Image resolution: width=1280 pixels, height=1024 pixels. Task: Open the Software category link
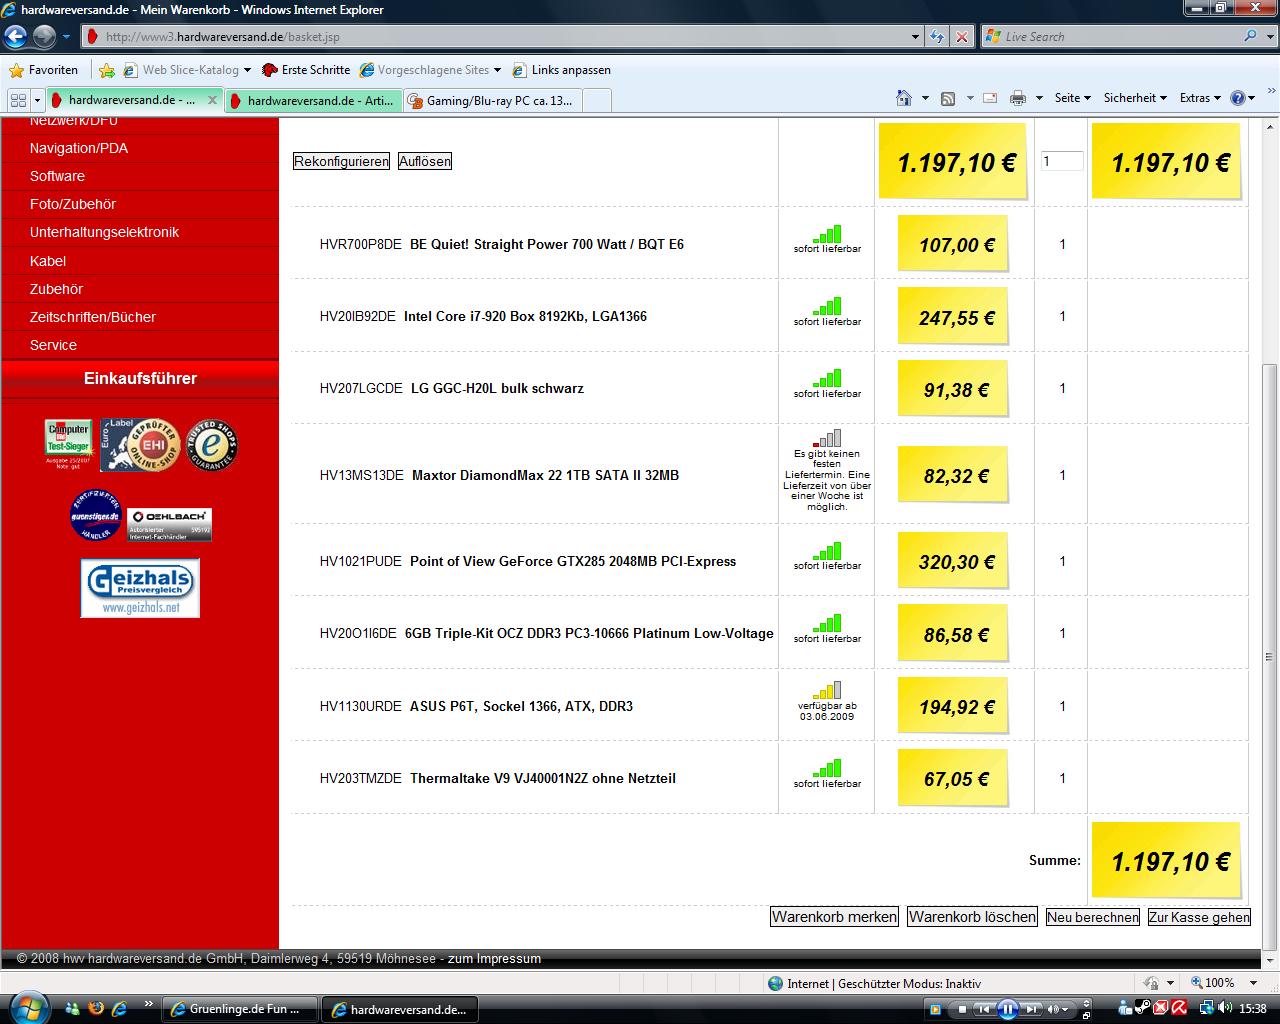pos(57,176)
